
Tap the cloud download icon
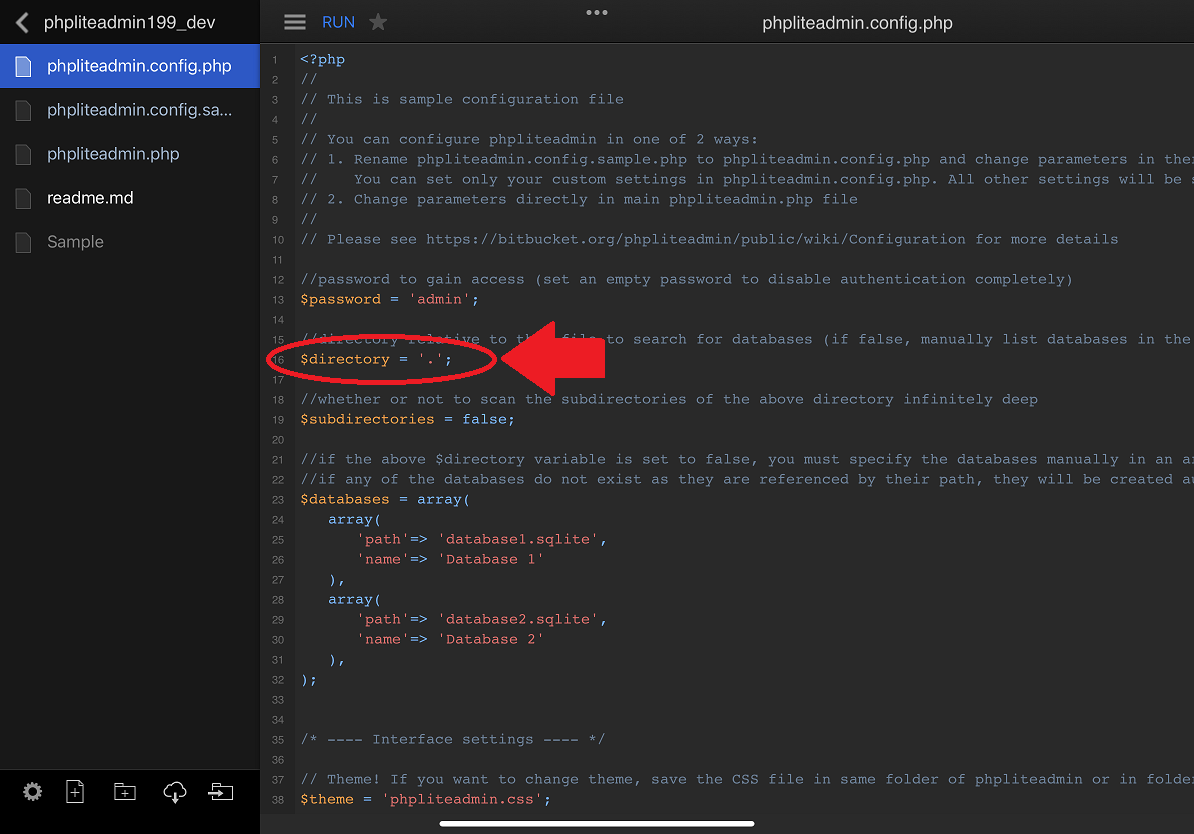174,792
